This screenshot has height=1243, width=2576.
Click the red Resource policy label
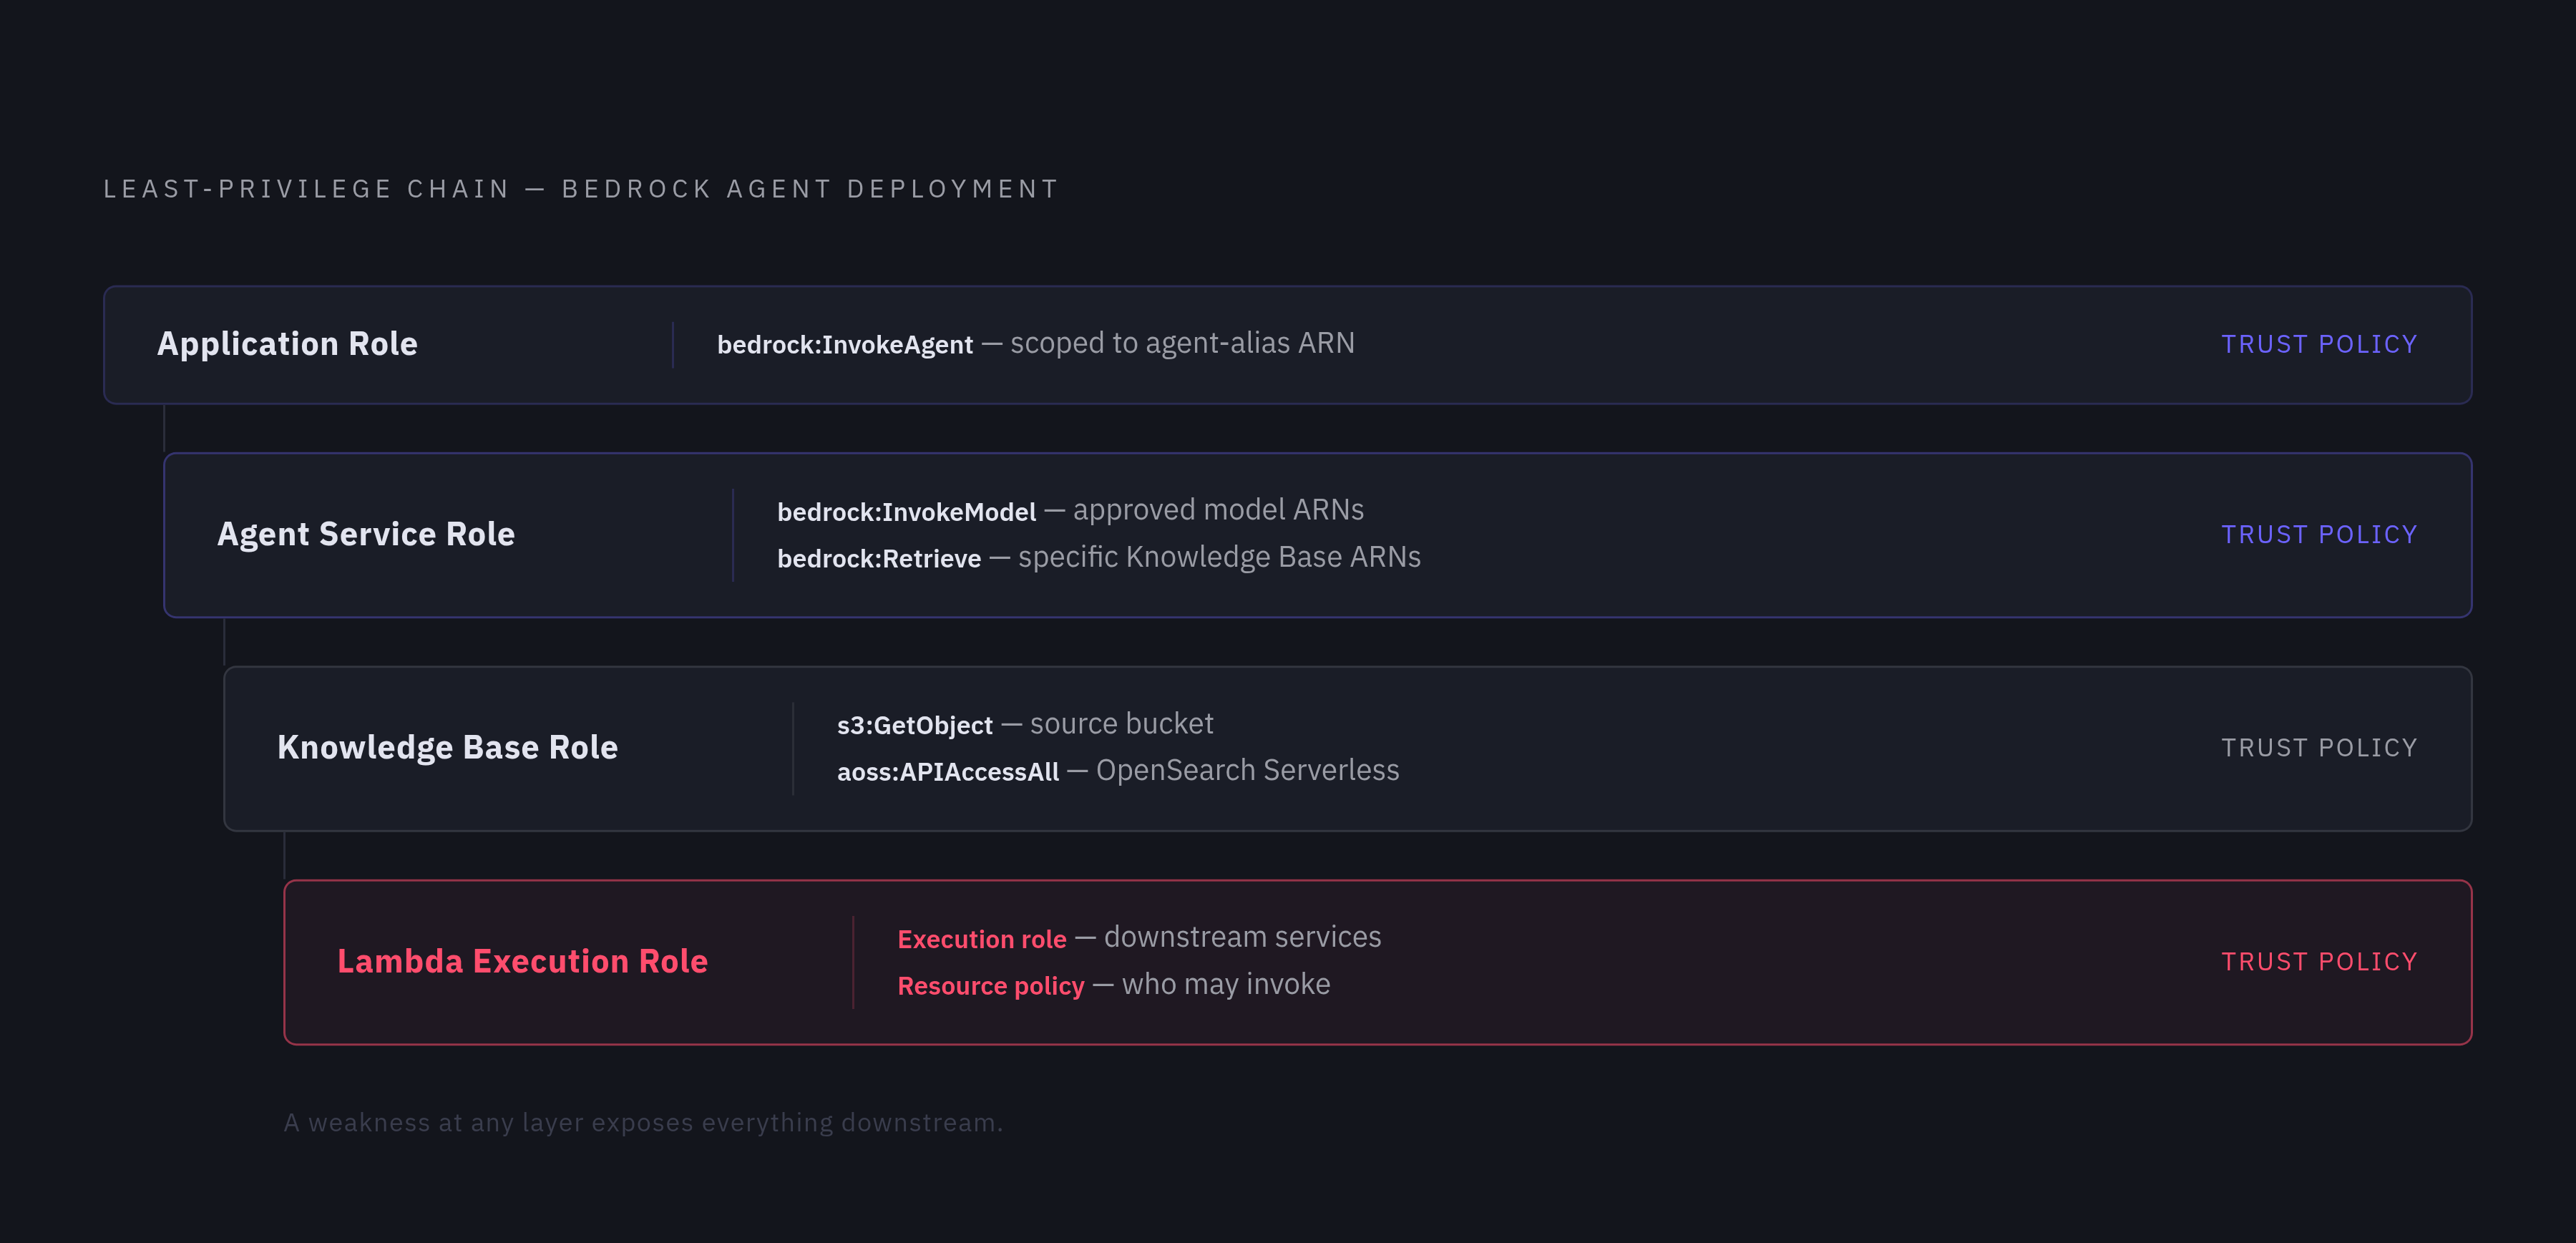point(990,986)
